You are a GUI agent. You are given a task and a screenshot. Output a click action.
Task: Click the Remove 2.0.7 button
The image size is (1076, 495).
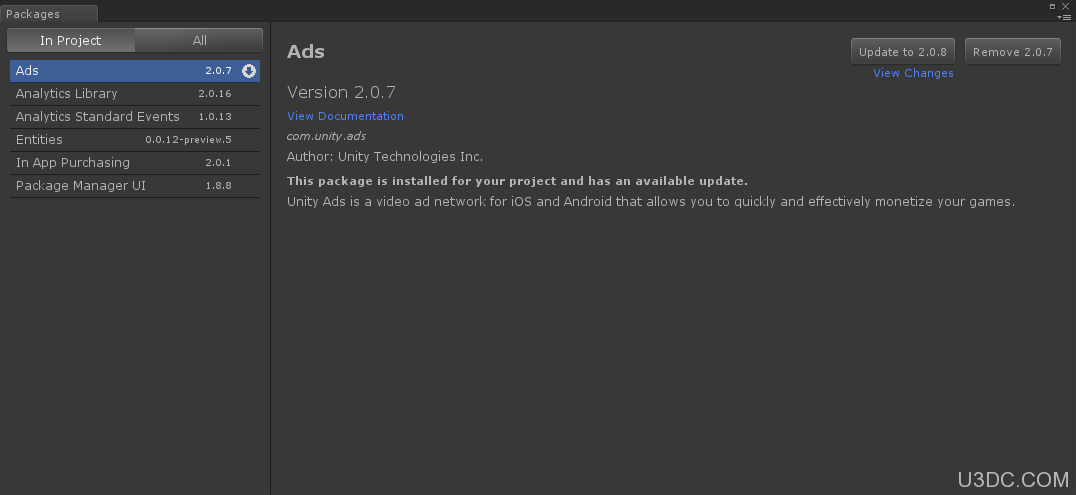pyautogui.click(x=1012, y=52)
